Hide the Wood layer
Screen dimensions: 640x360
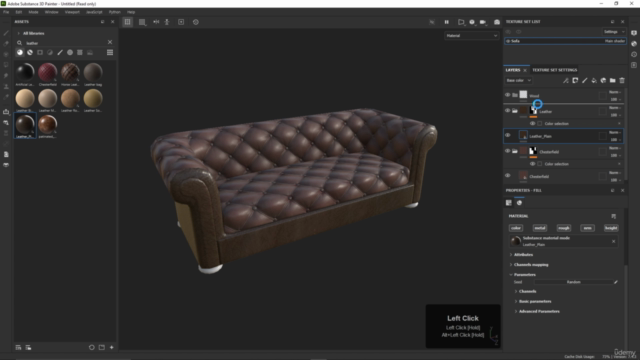coord(508,95)
